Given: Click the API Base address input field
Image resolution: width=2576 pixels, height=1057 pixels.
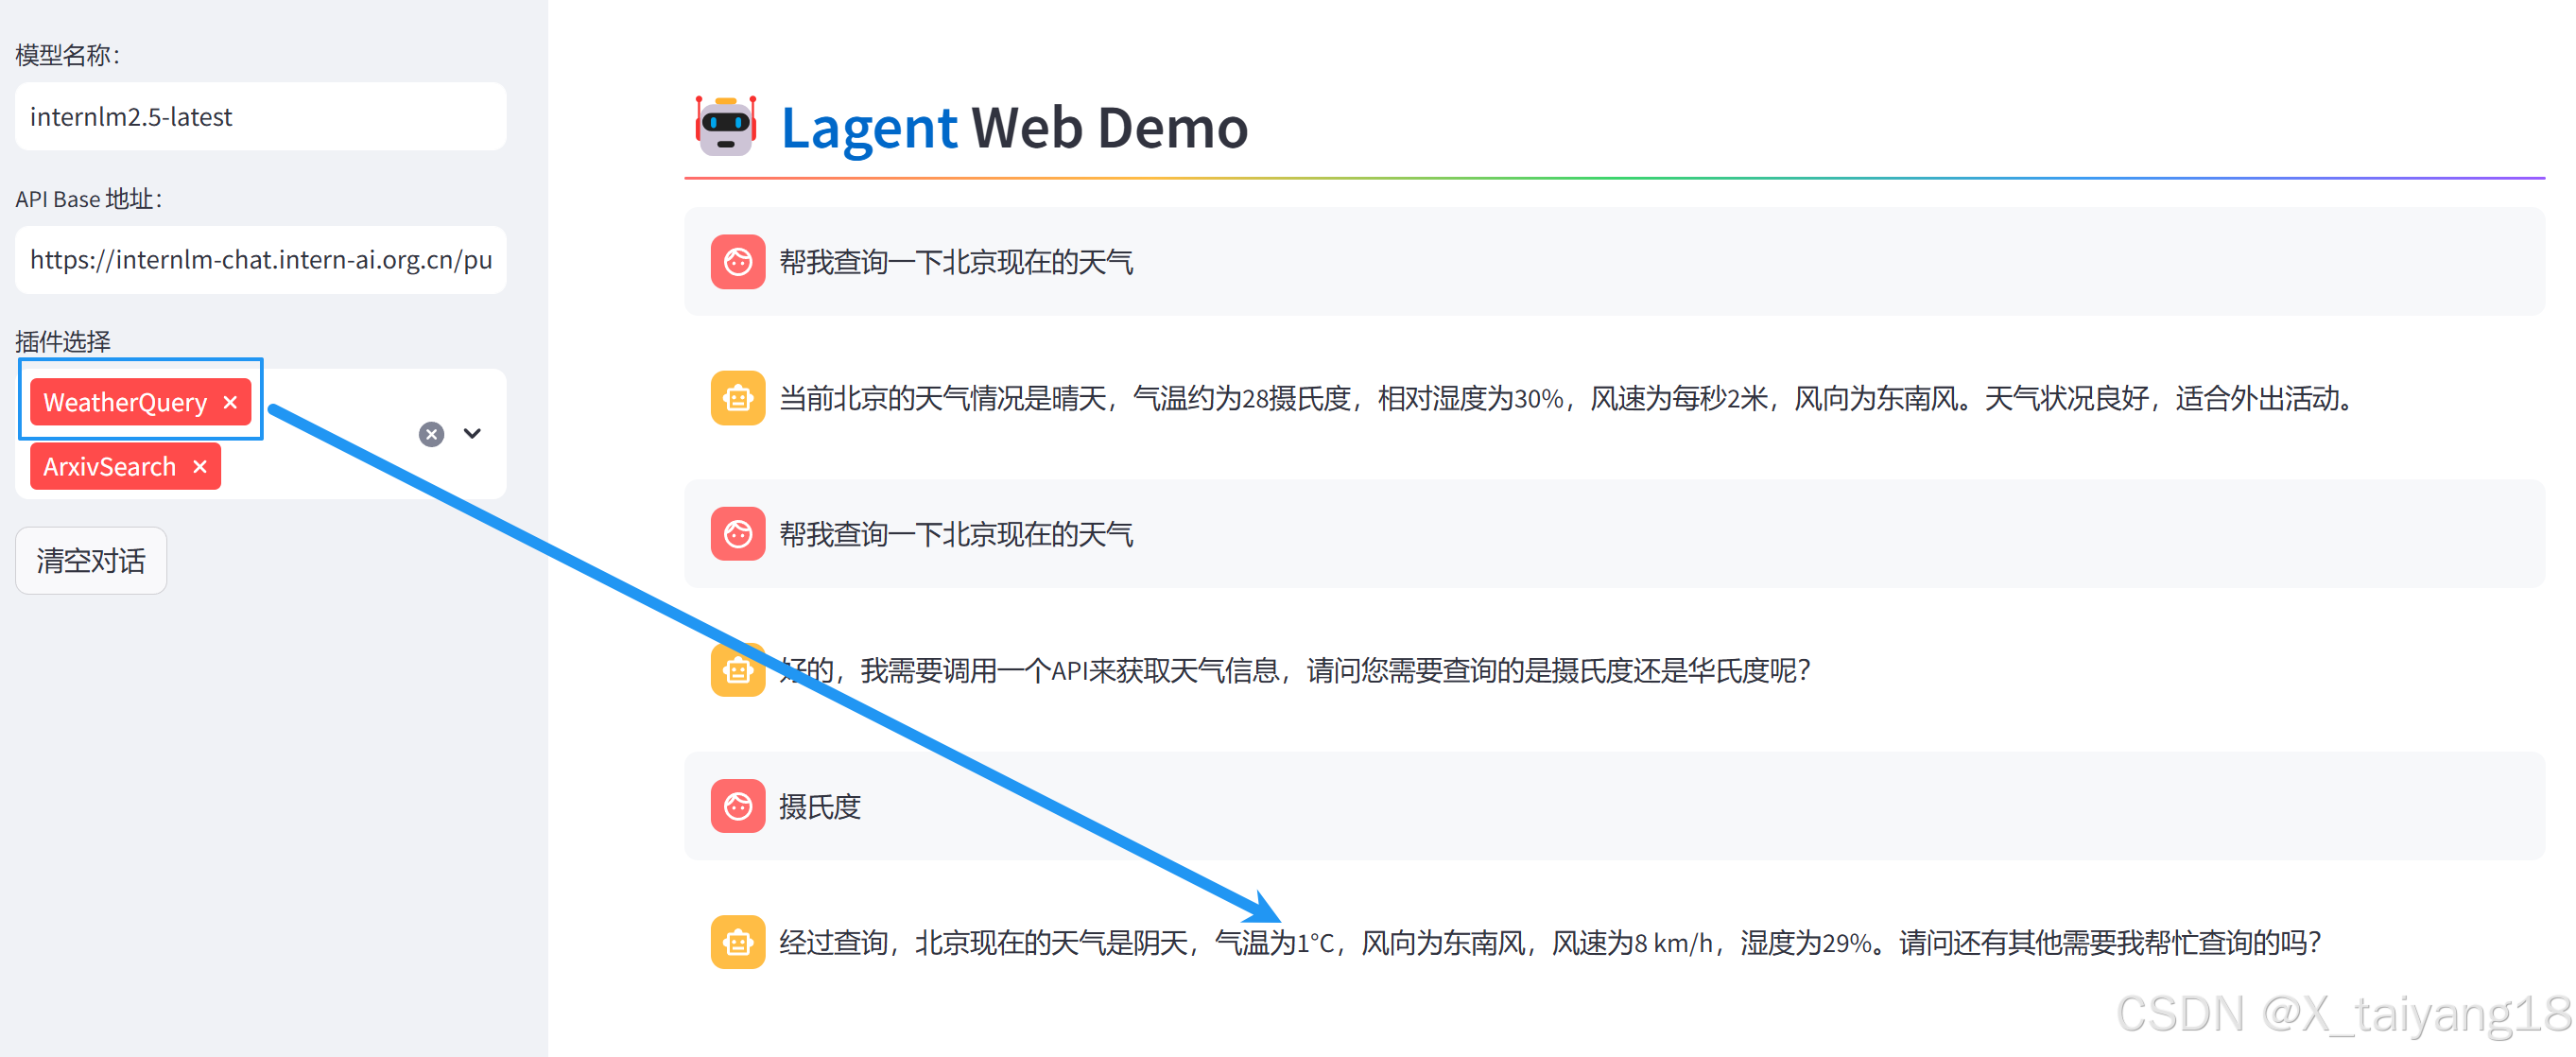Looking at the screenshot, I should point(260,260).
